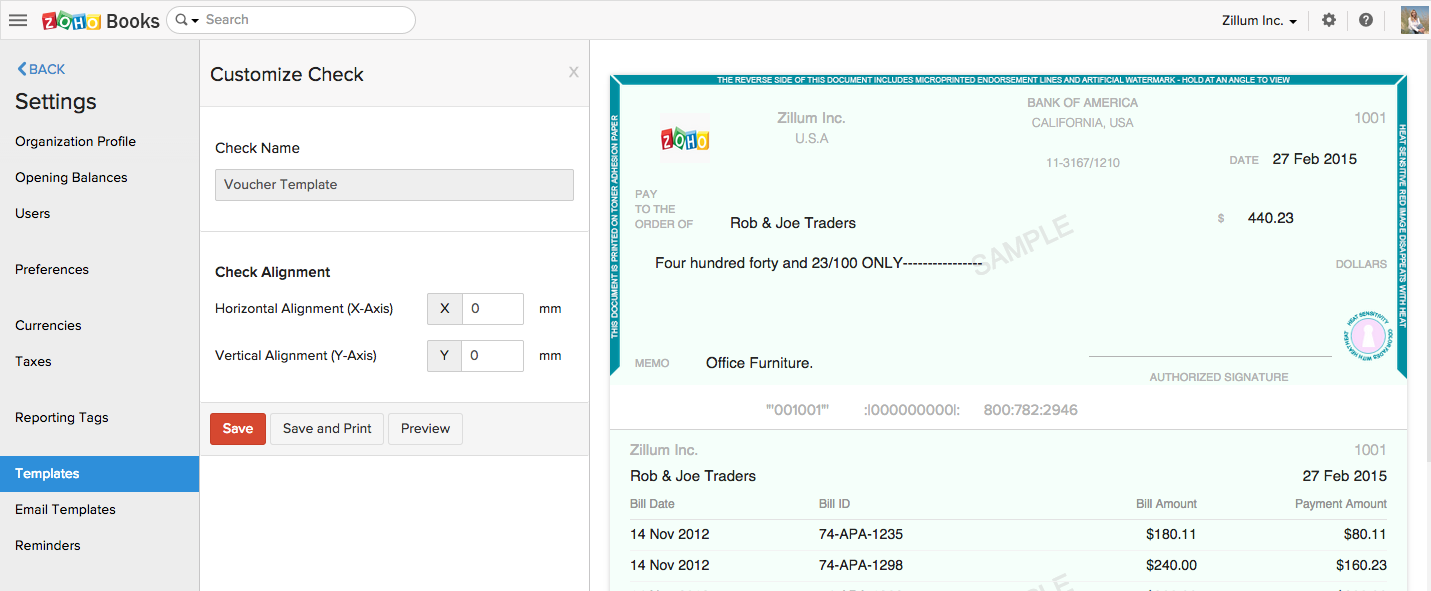This screenshot has height=591, width=1431.
Task: Open the Zillum Inc. organization dropdown
Action: 1259,20
